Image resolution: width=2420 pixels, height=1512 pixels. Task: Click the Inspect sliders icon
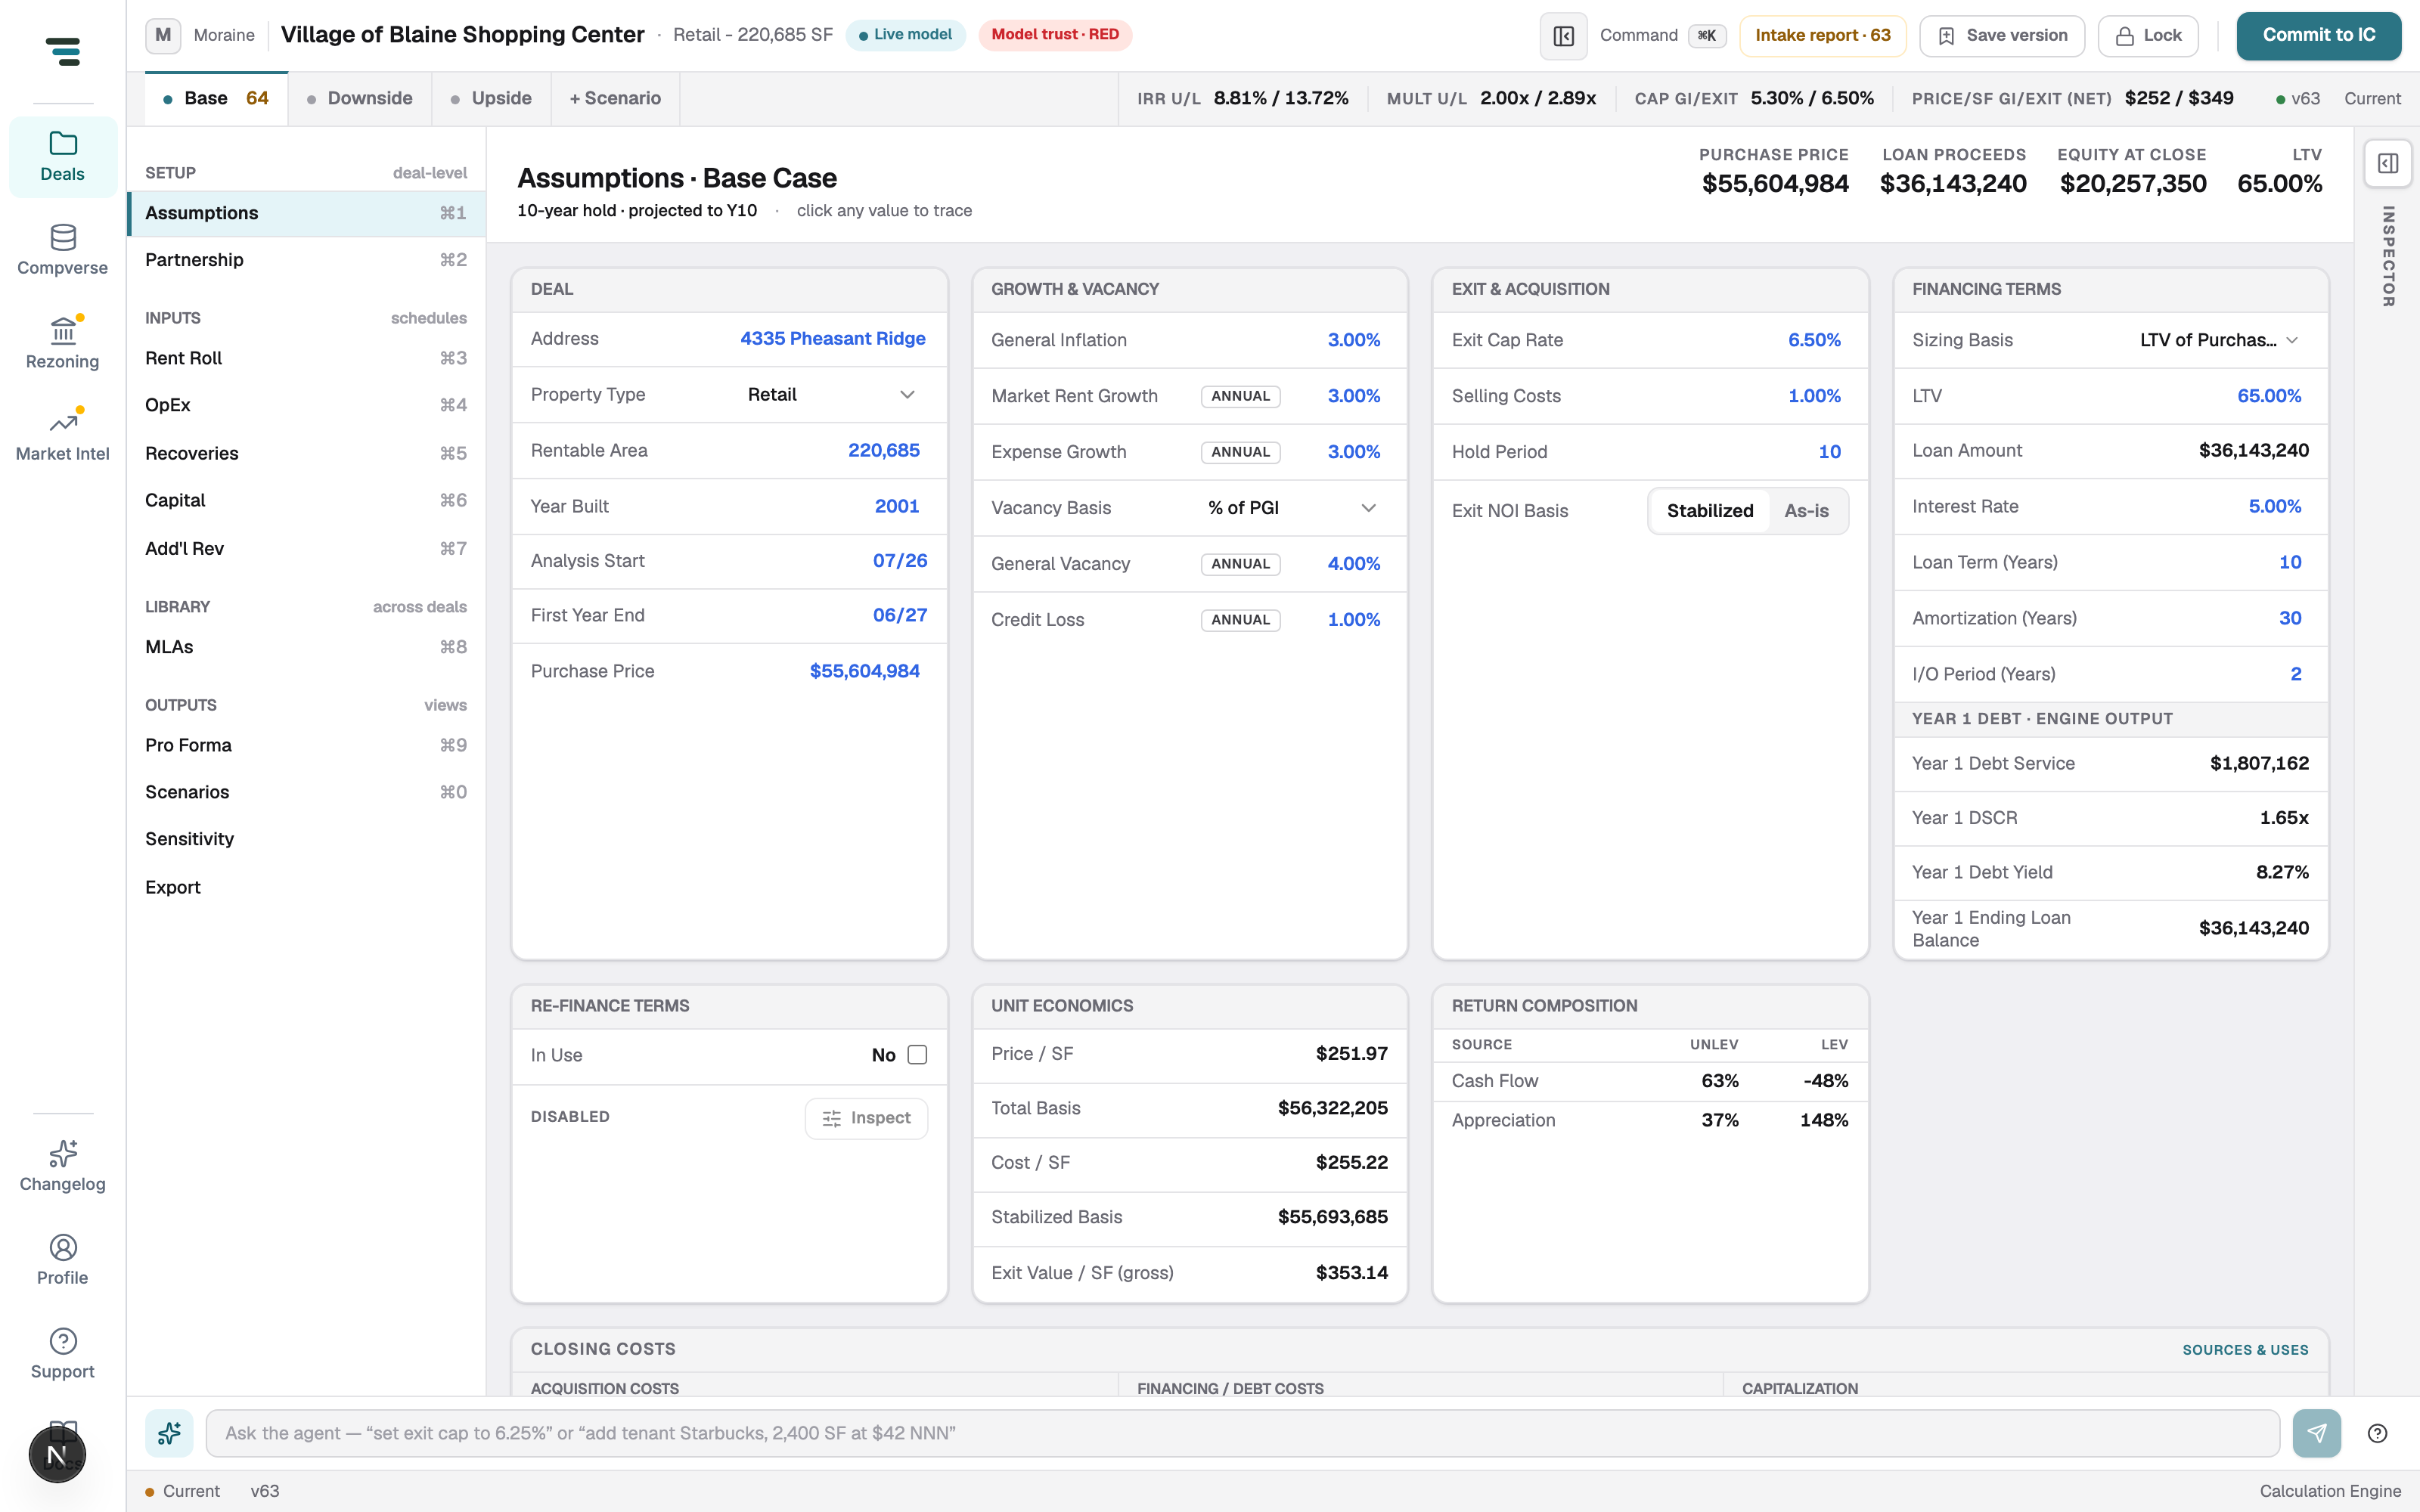point(831,1118)
